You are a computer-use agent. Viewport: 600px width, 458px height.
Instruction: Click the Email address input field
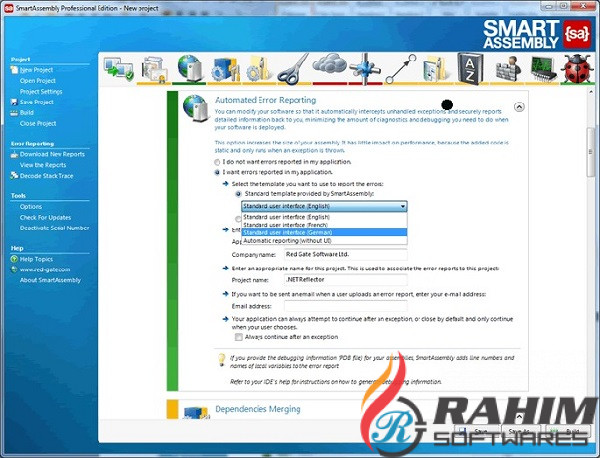(x=346, y=306)
